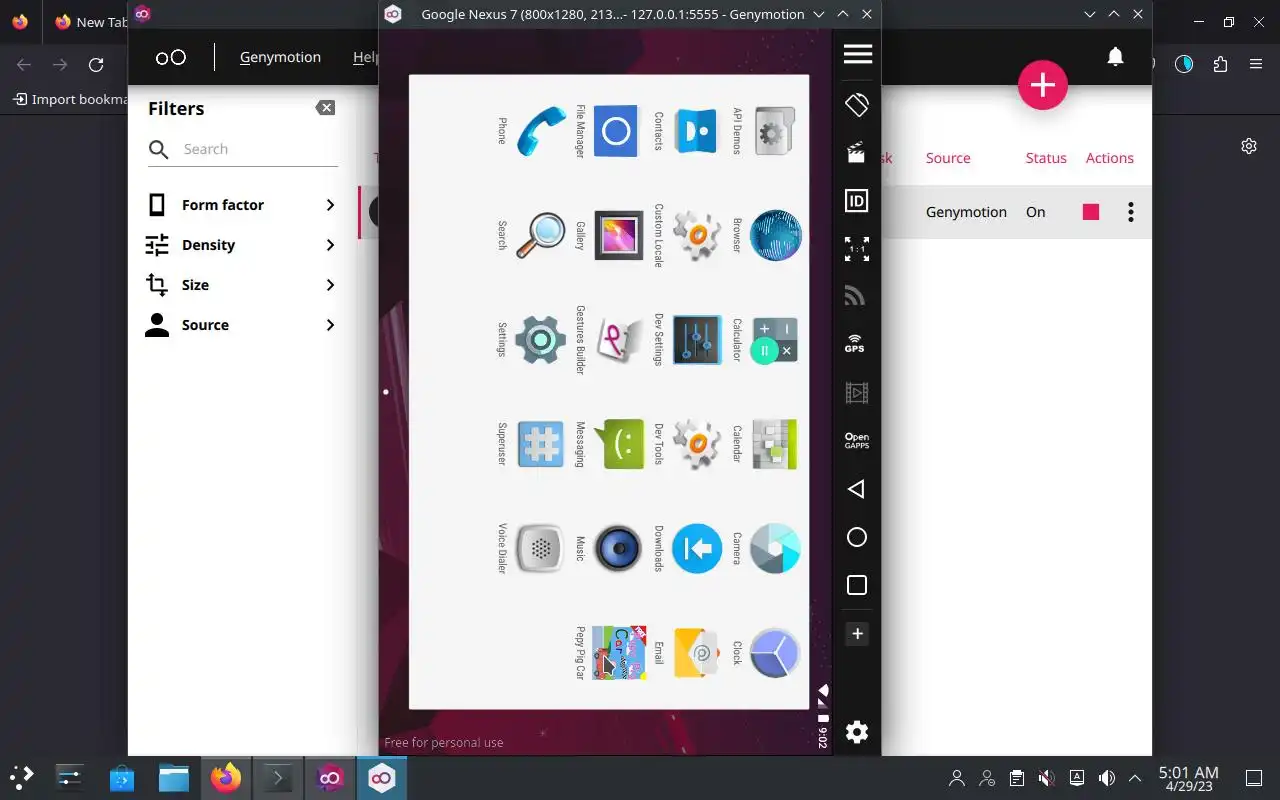Viewport: 1280px width, 800px height.
Task: Open the Downloads app
Action: point(696,548)
